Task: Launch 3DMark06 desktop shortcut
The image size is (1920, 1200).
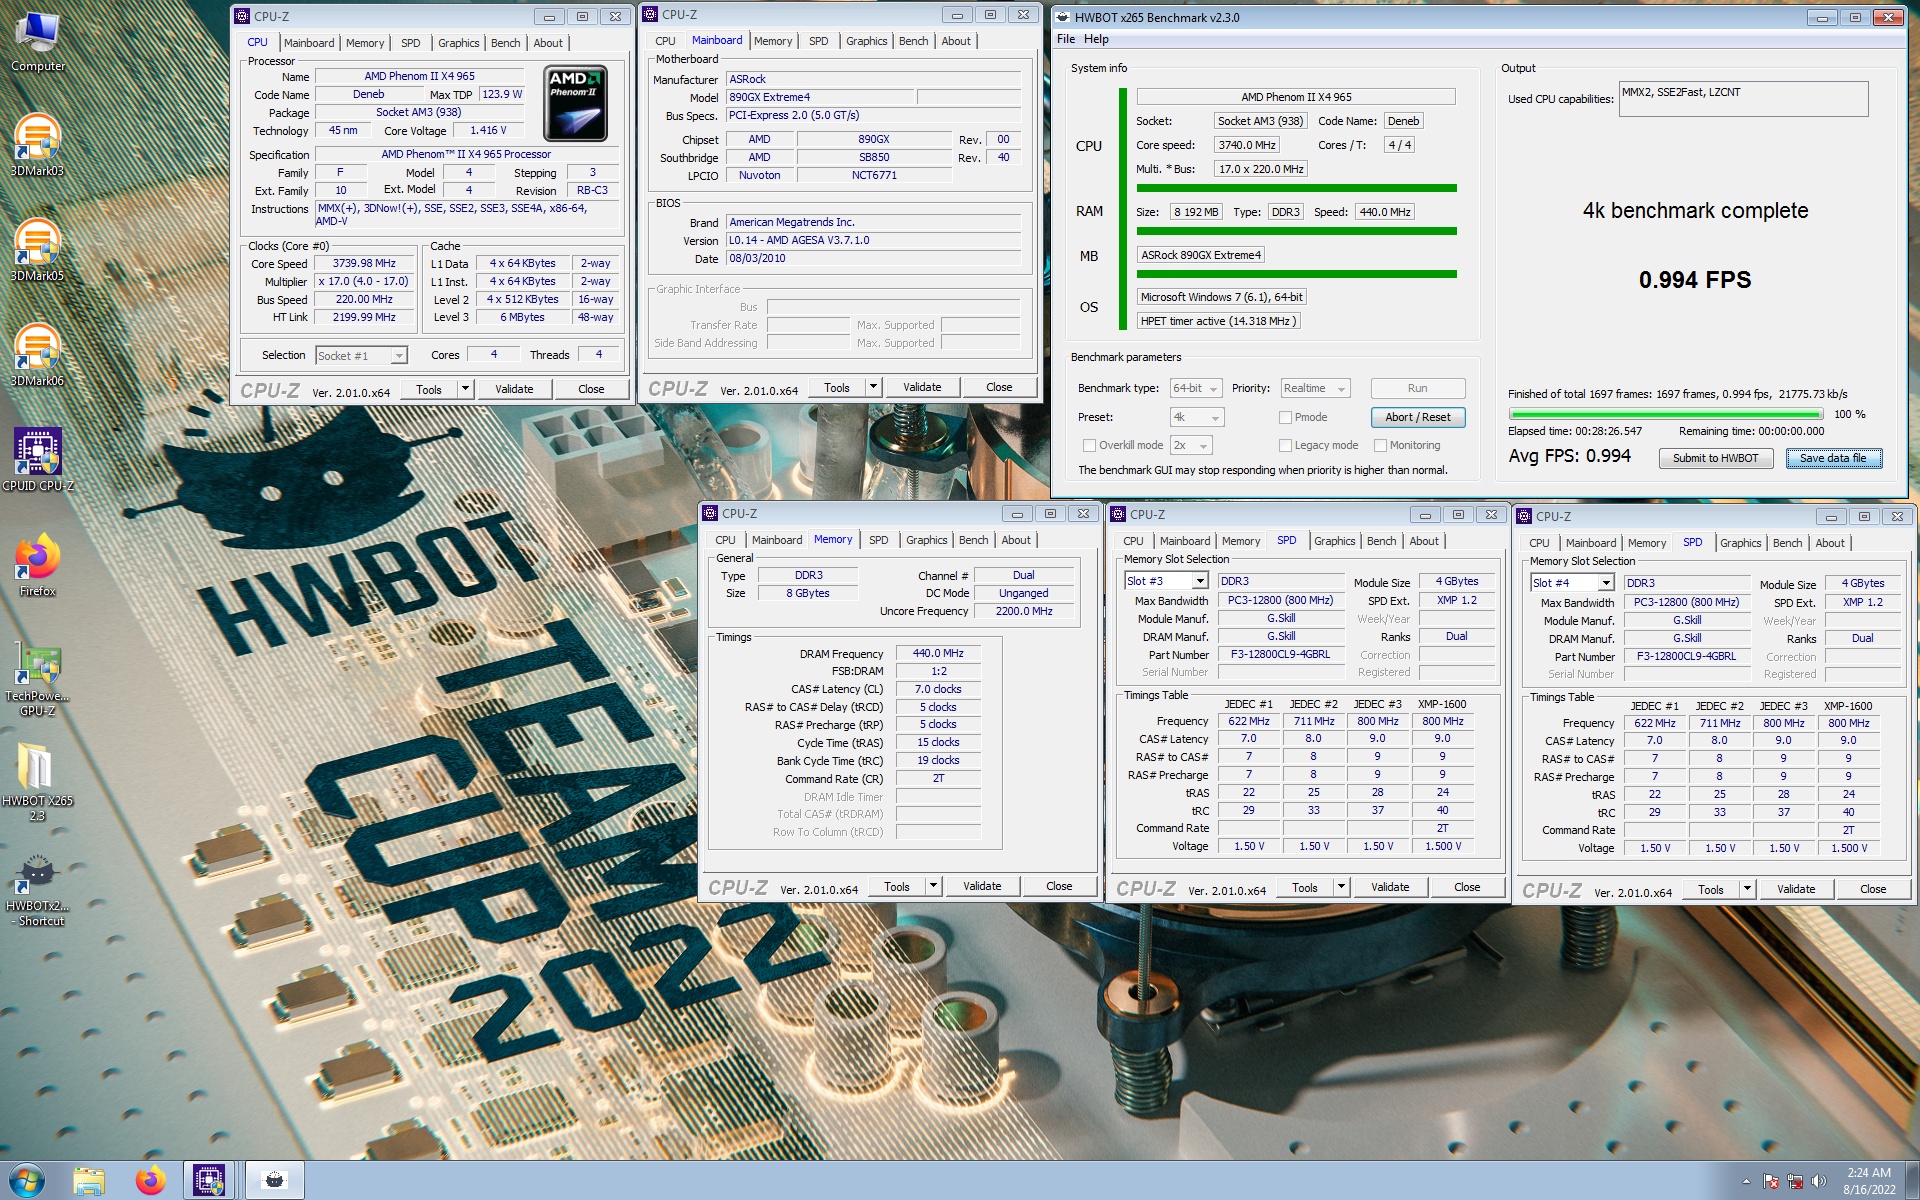Action: [x=37, y=356]
